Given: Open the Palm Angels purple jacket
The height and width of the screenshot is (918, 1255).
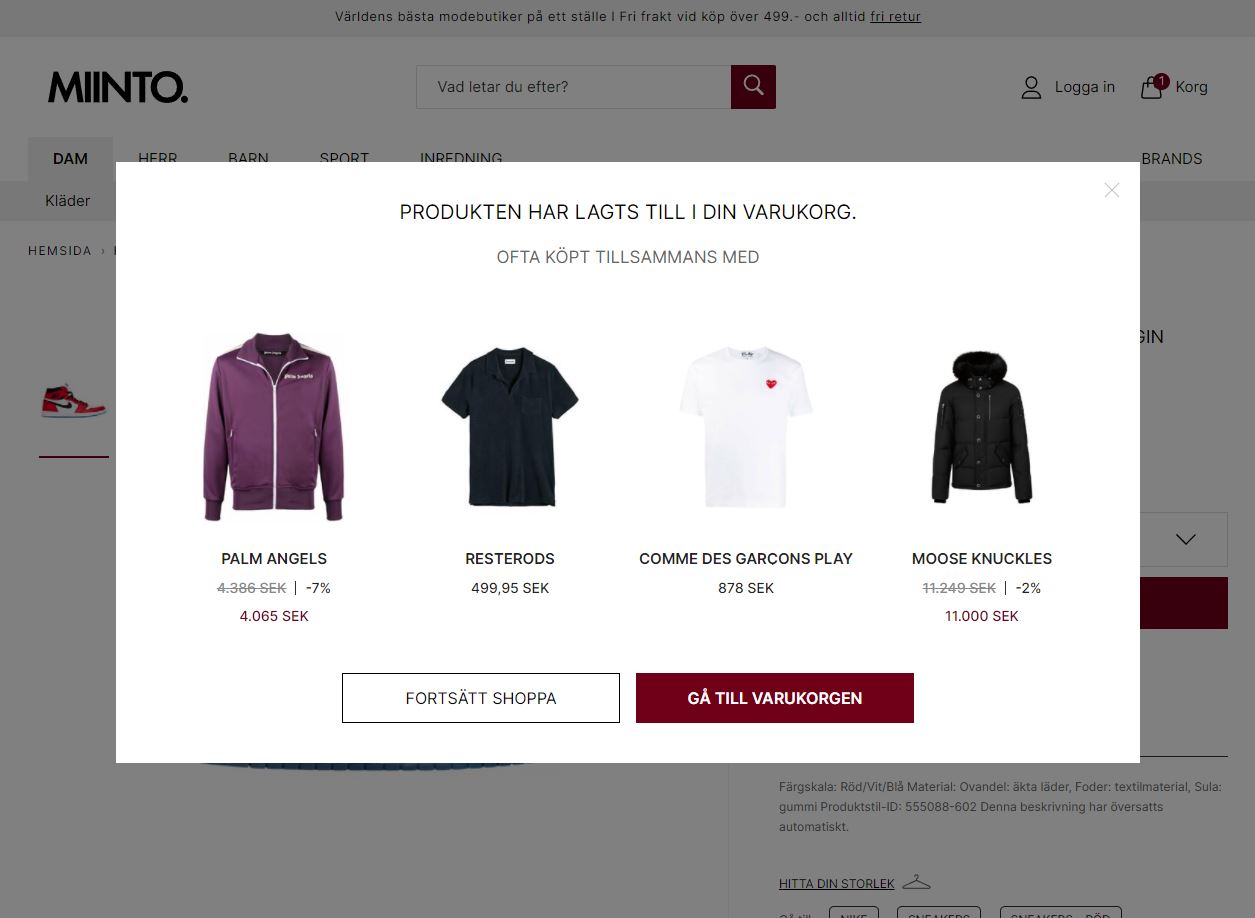Looking at the screenshot, I should 274,427.
